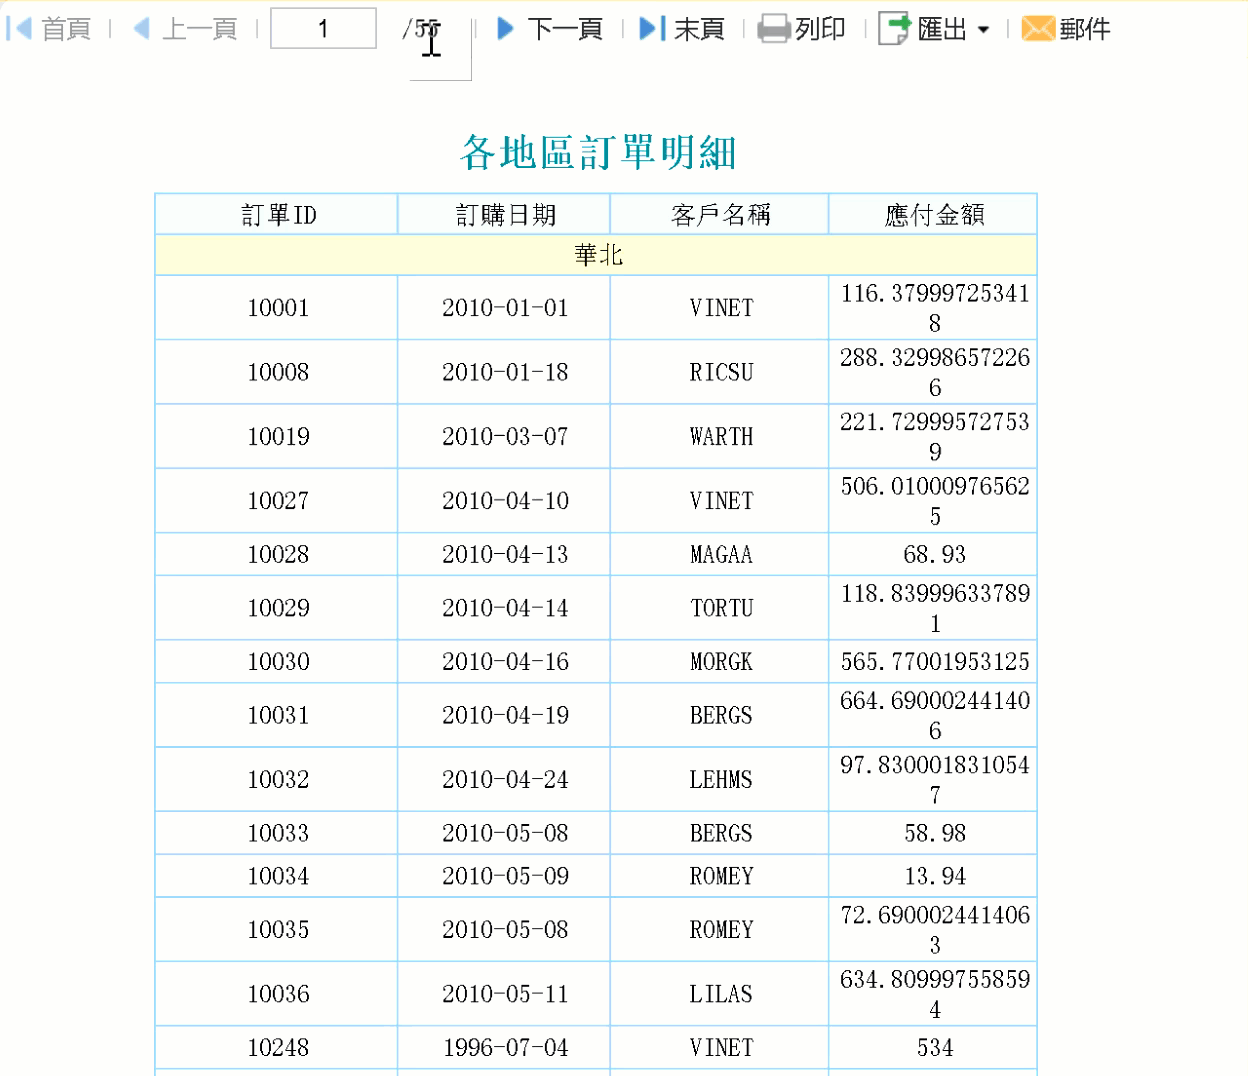The image size is (1248, 1076).
Task: Click order ID 10019 cell
Action: point(277,436)
